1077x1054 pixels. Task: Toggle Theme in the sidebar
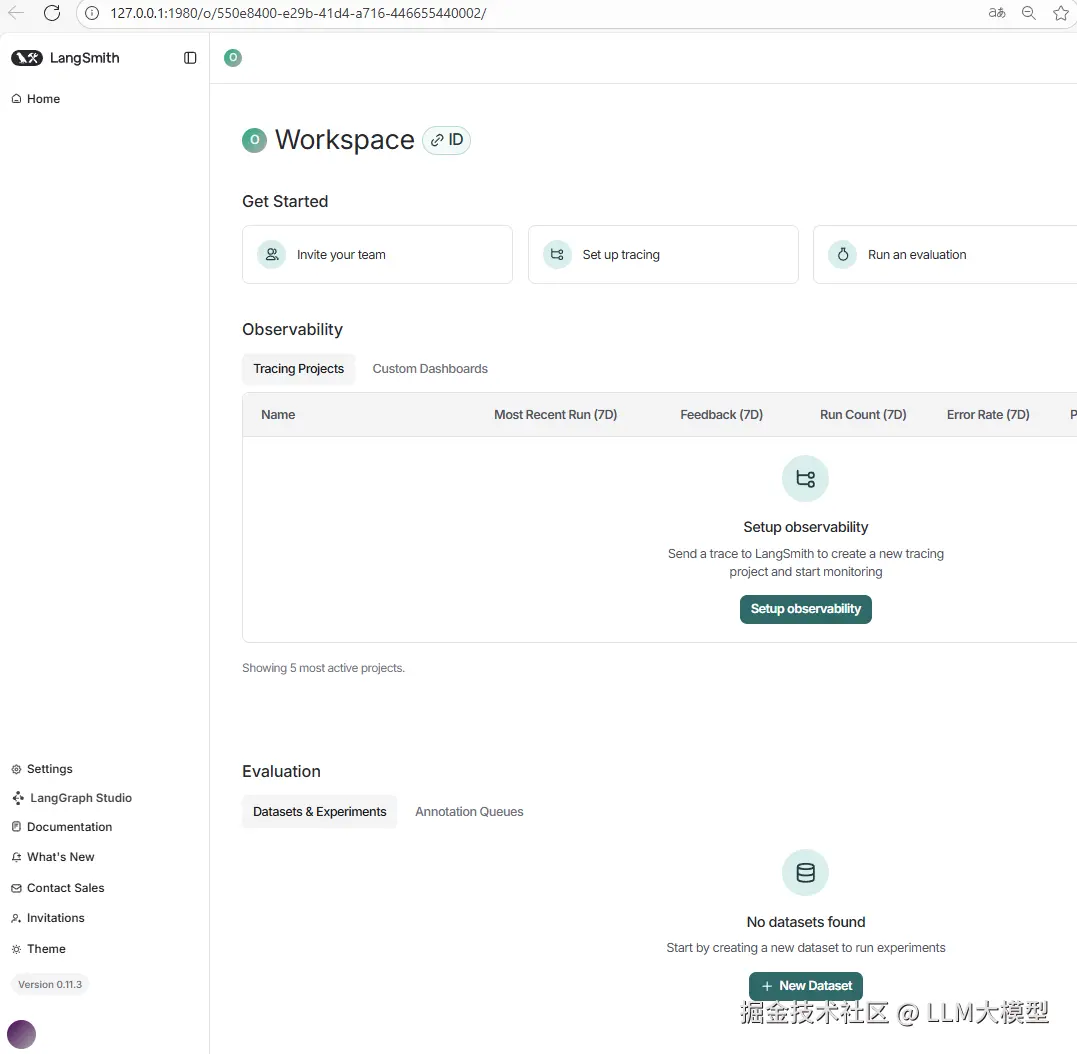coord(46,949)
